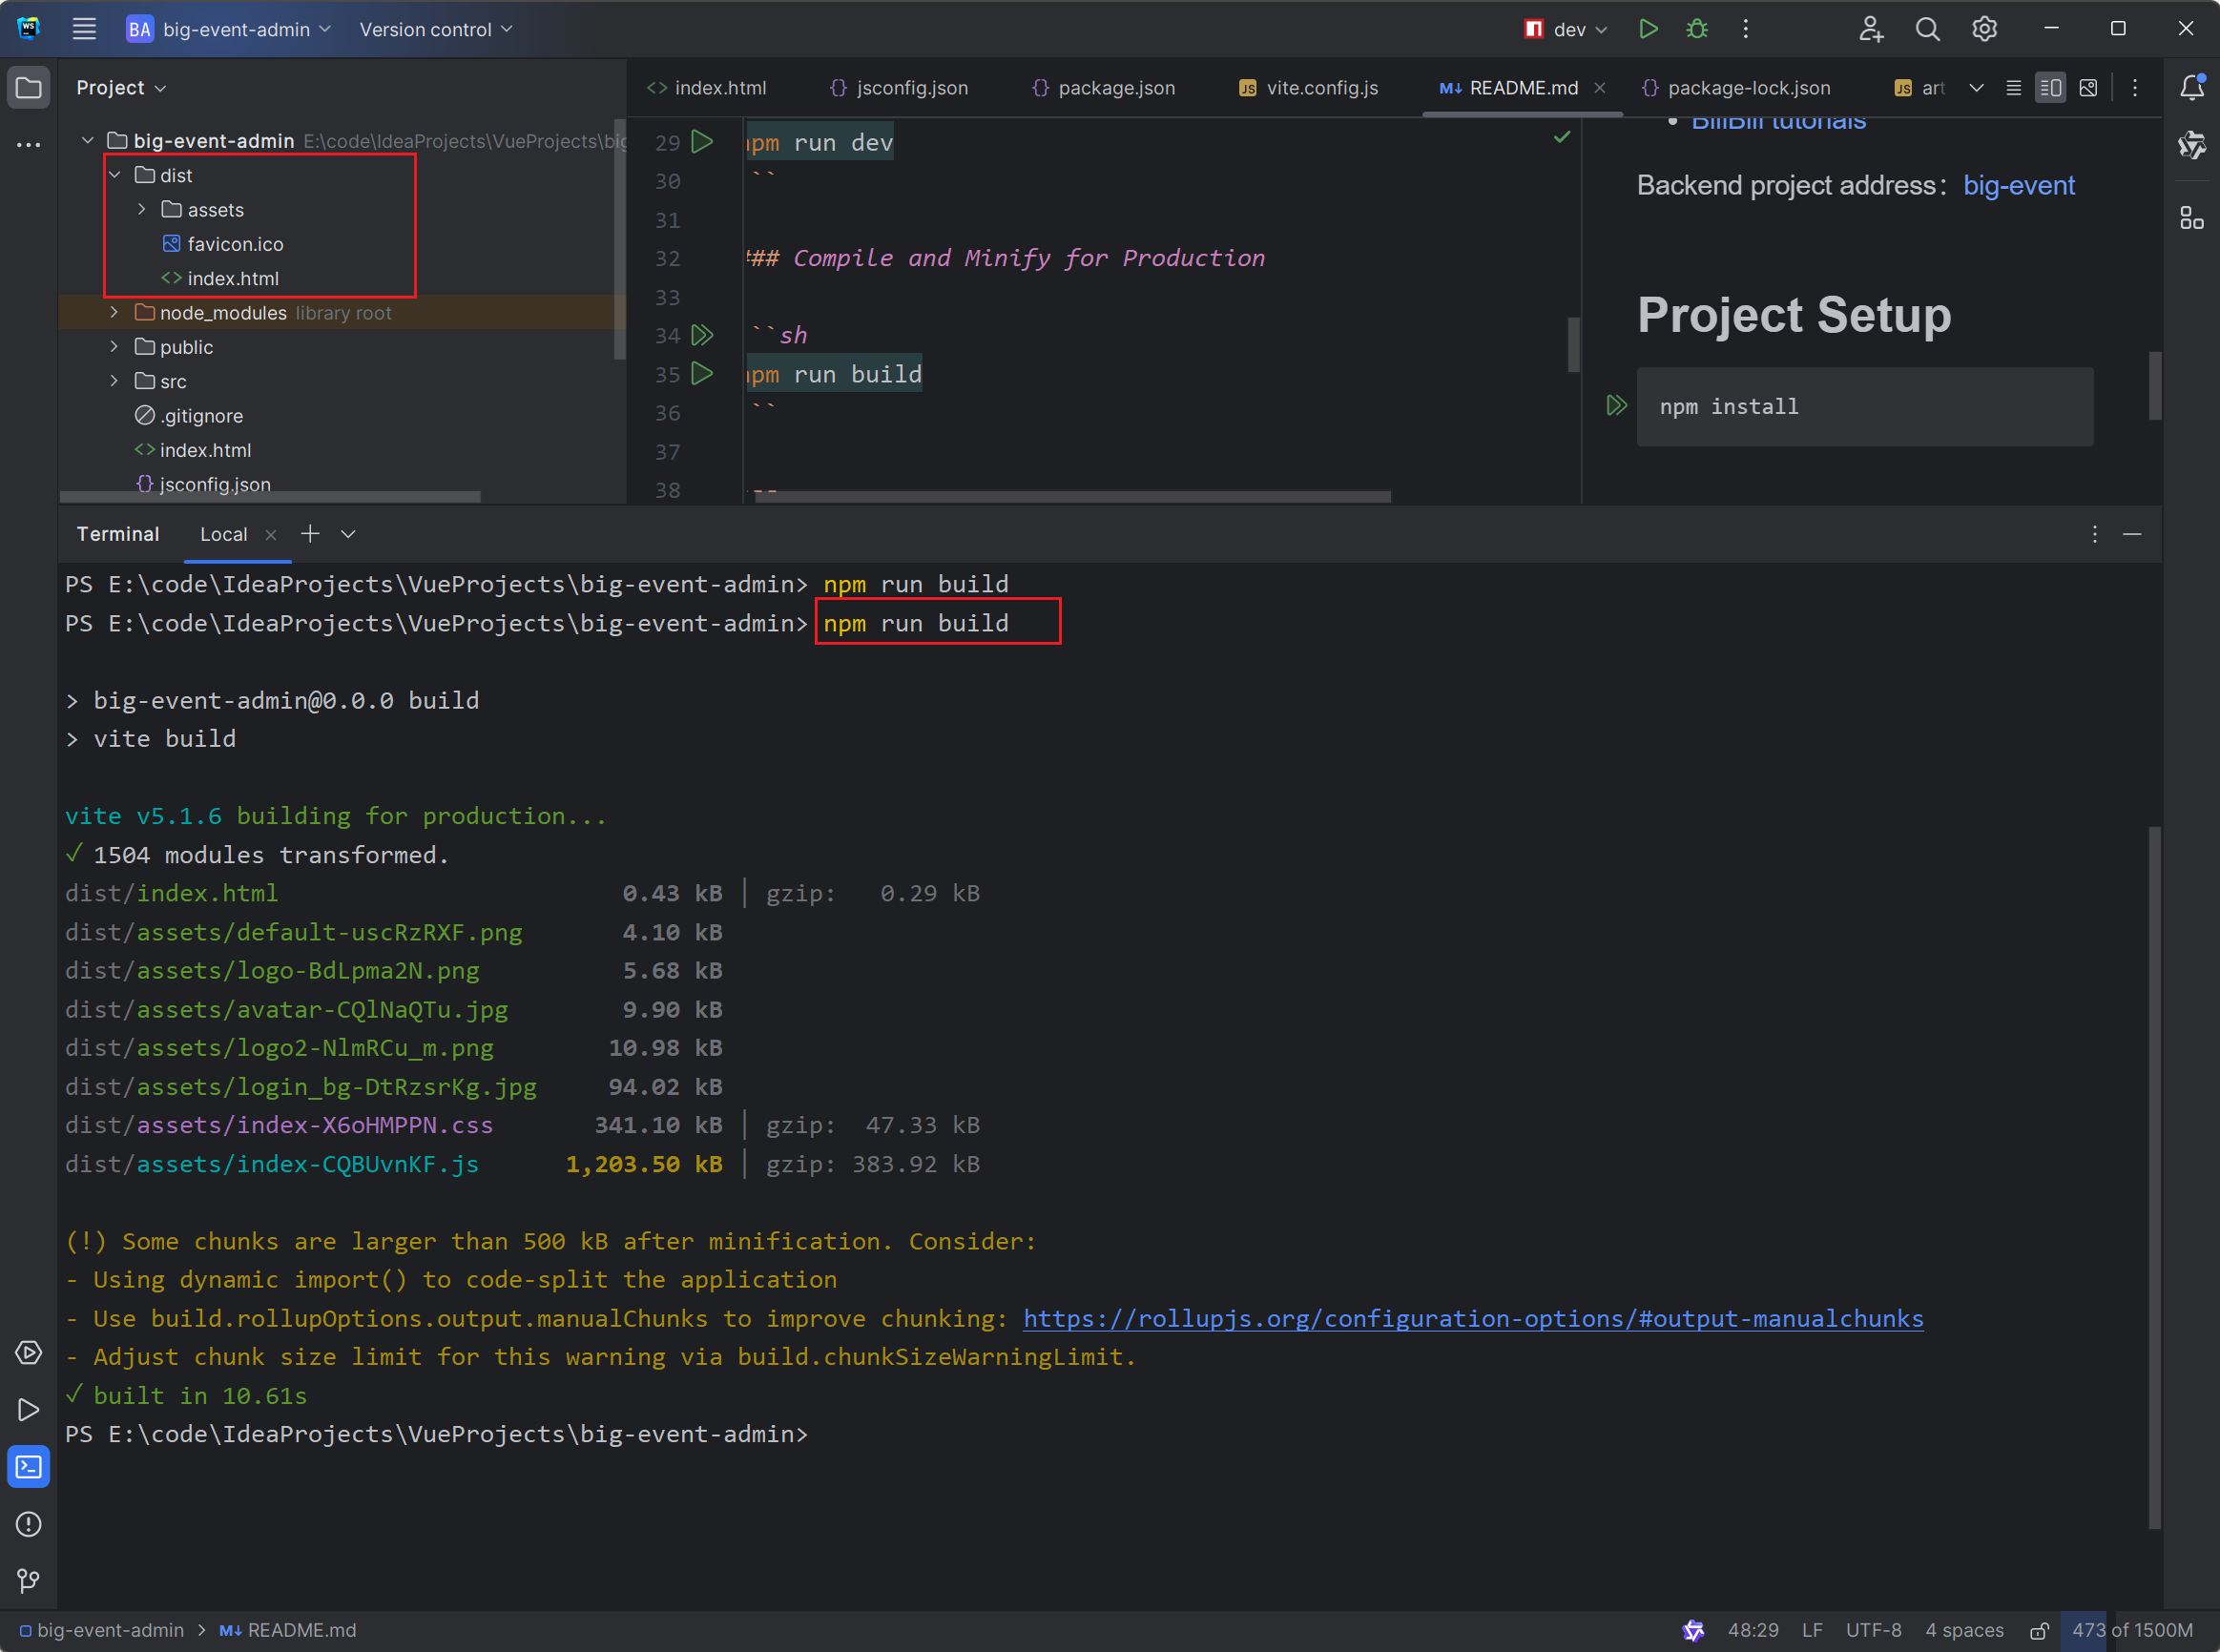Toggle read-only lock in status bar
Screen dimensions: 2220x1652
(2039, 1631)
